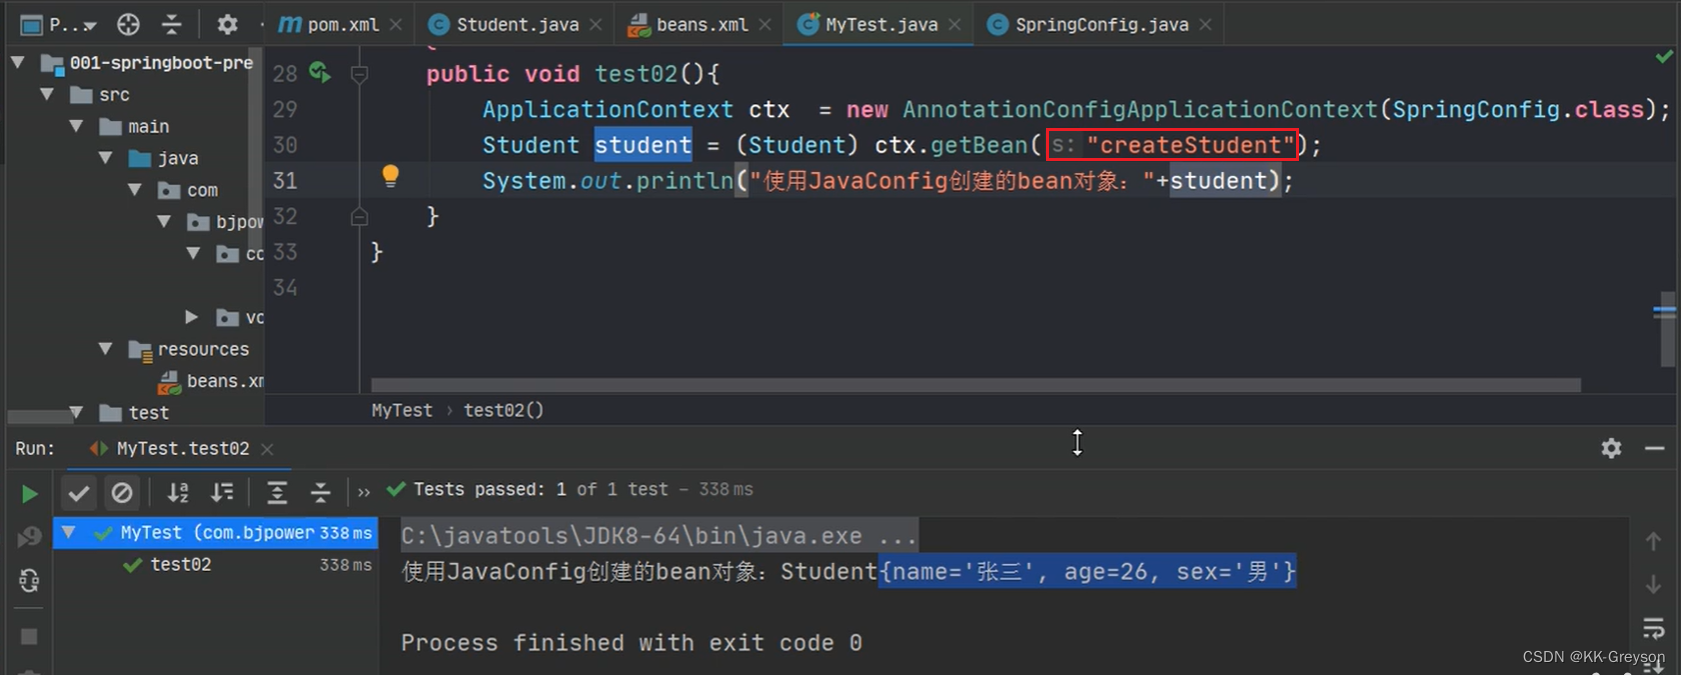
Task: Click the selected 'student' variable in line 30
Action: (x=643, y=145)
